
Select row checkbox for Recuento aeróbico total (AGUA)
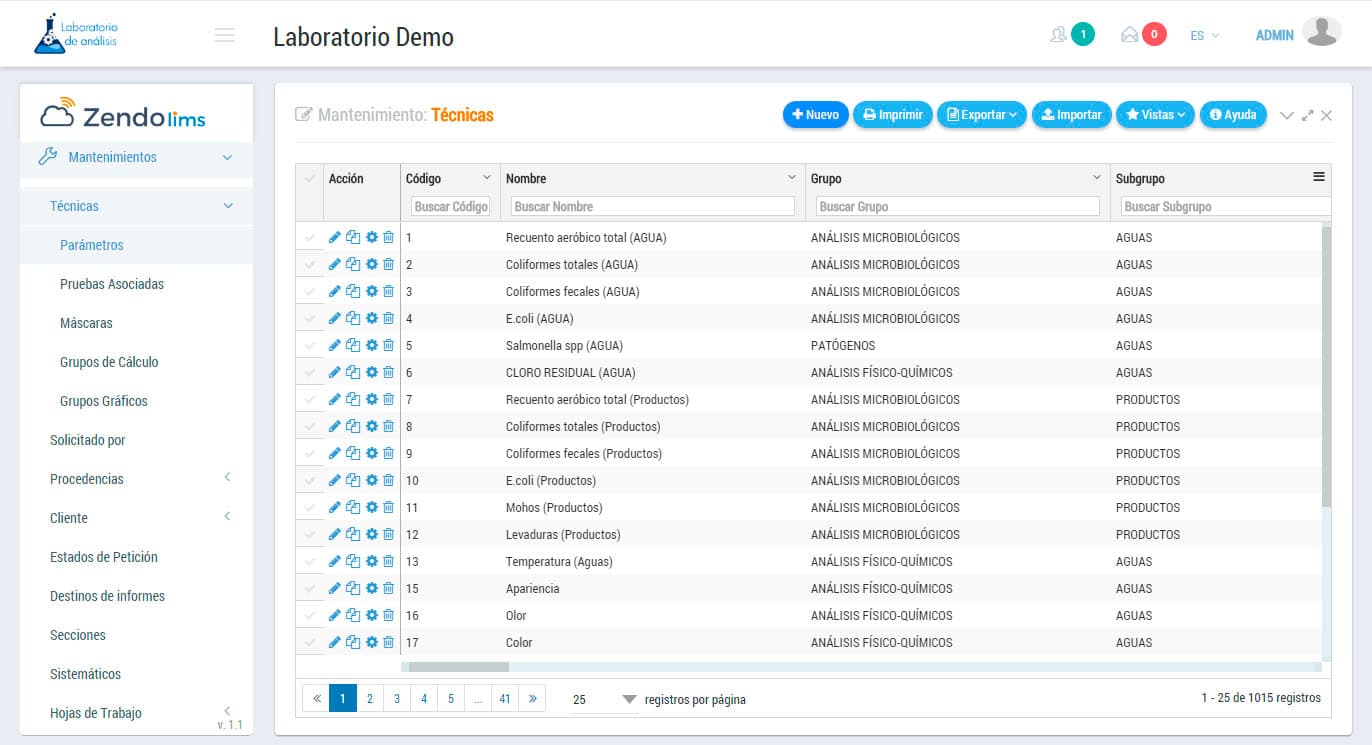tap(310, 238)
